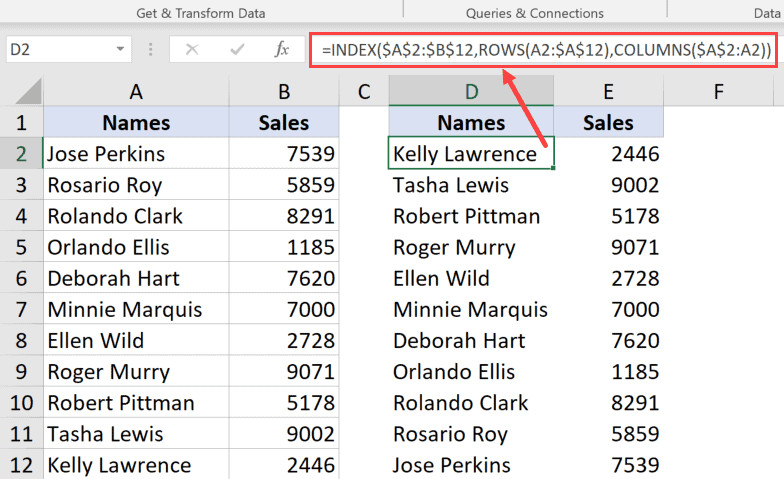Open the Insert Function fx dialog
Screen dimensions: 784x479
click(282, 49)
